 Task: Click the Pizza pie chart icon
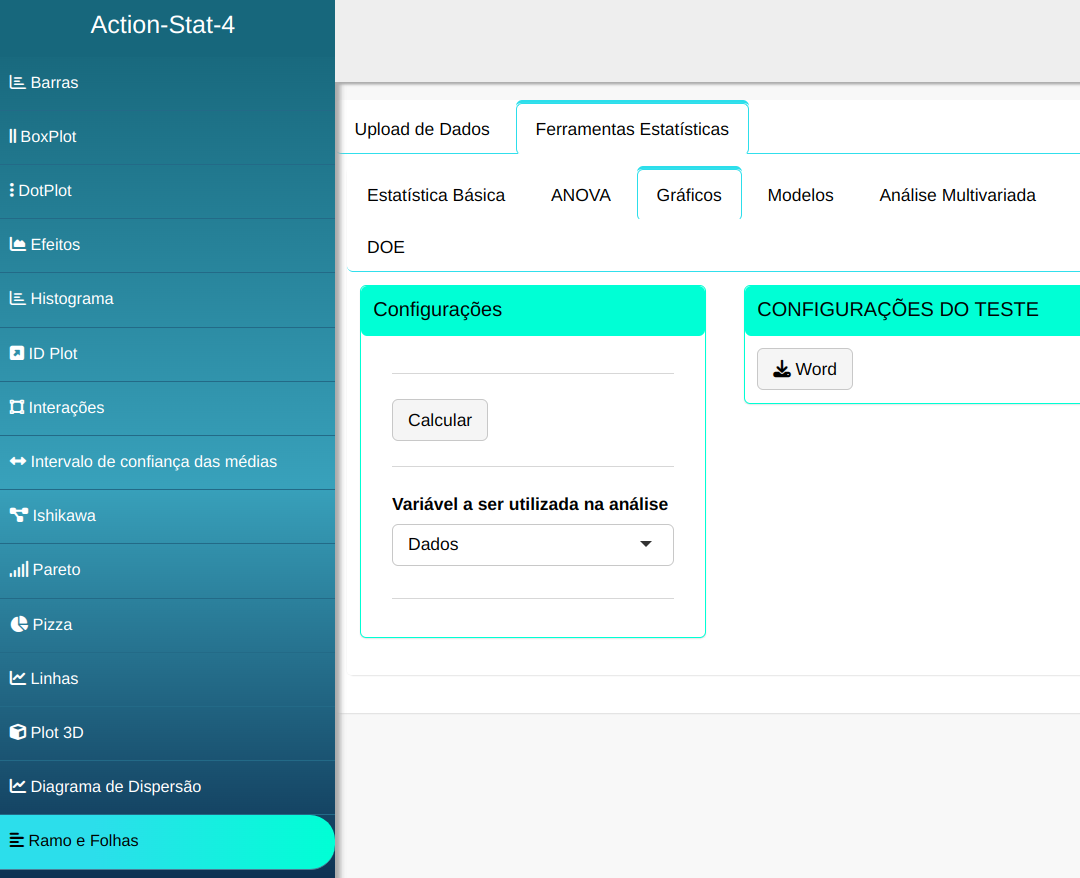coord(18,624)
